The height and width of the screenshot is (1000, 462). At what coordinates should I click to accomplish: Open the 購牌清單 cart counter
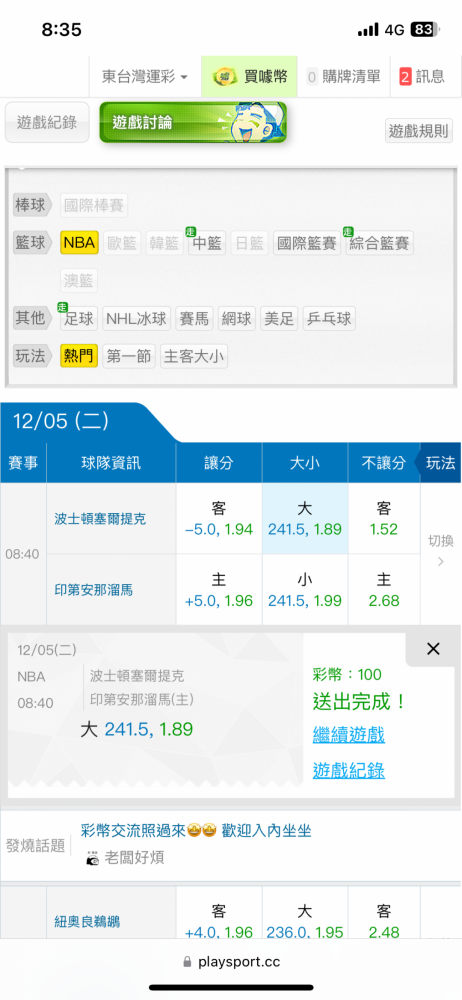coord(344,77)
